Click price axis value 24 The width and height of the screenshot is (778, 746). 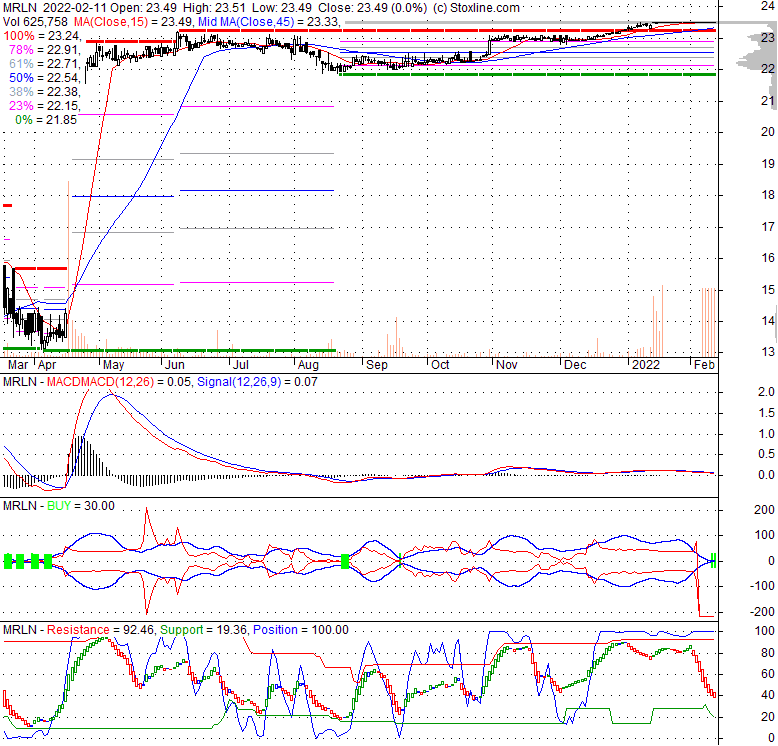(x=768, y=5)
